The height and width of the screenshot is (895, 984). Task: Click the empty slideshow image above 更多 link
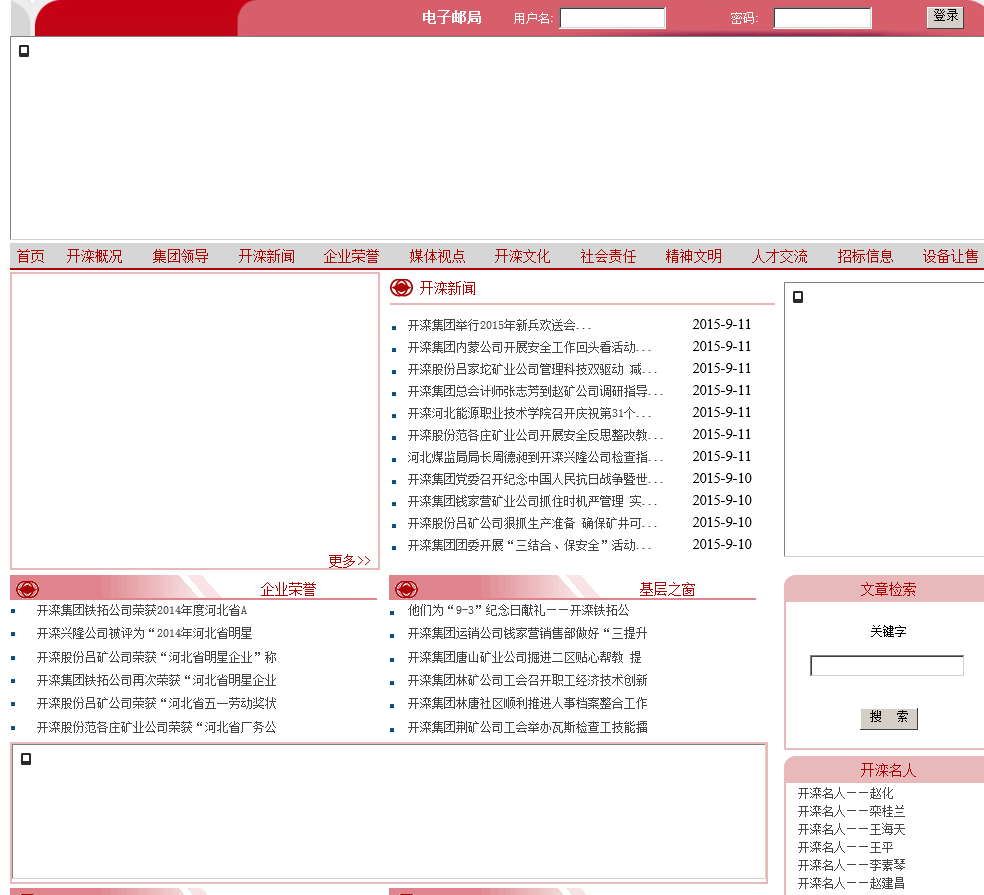(x=195, y=414)
